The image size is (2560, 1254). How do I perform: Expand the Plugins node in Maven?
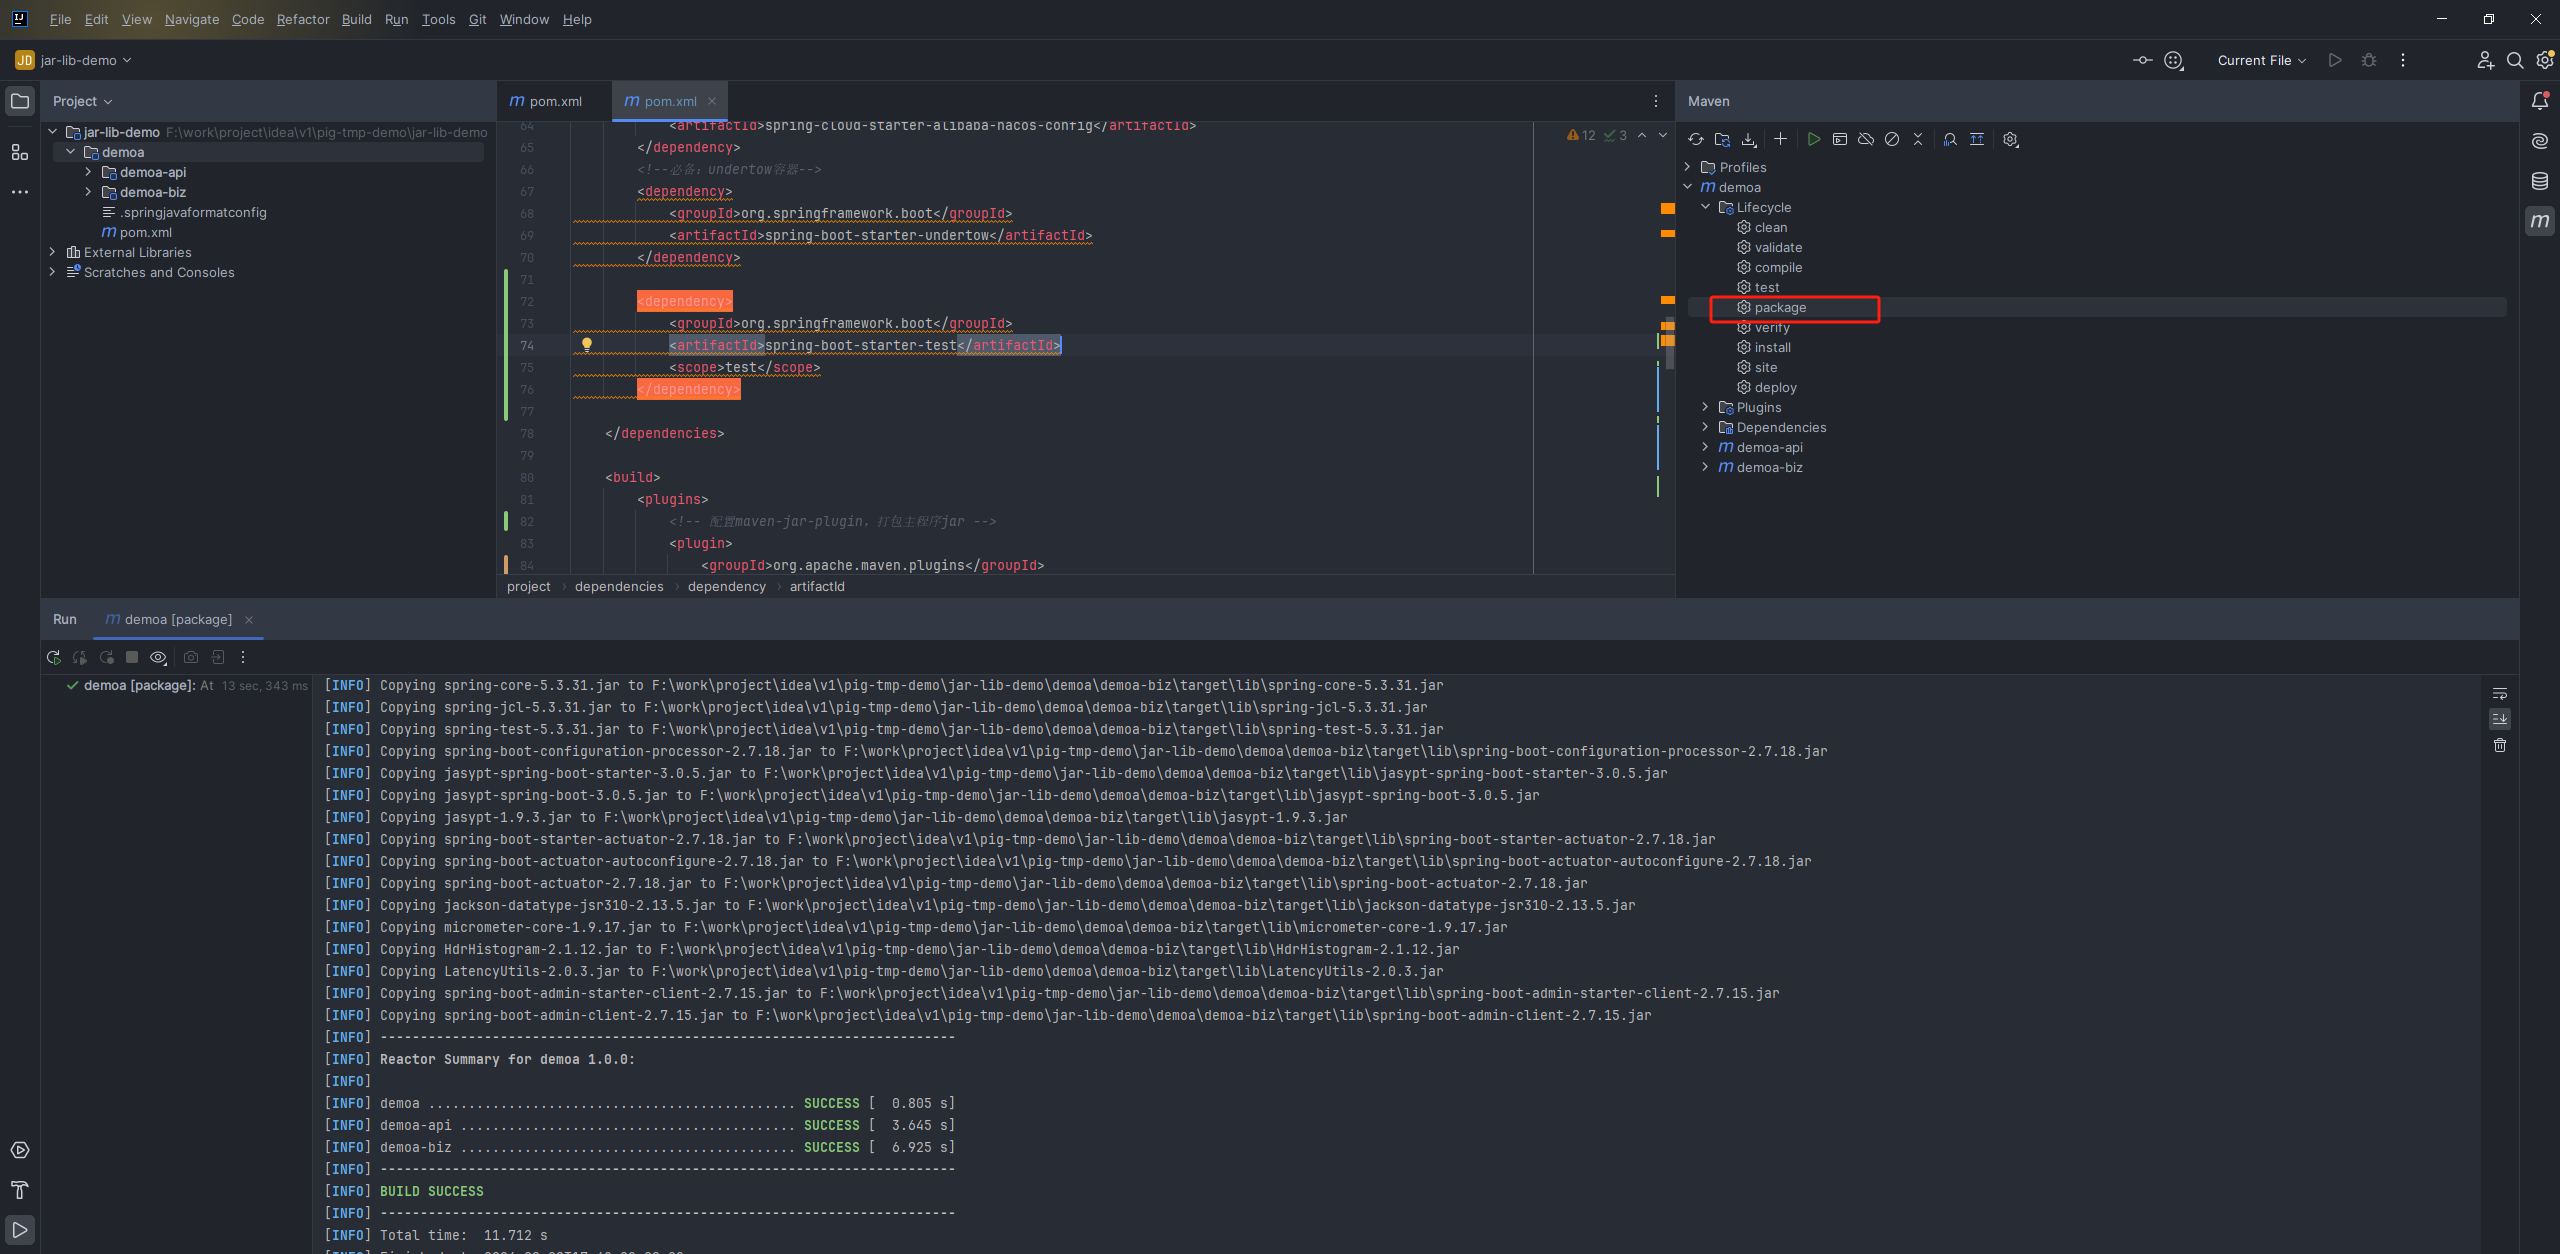[x=1706, y=407]
